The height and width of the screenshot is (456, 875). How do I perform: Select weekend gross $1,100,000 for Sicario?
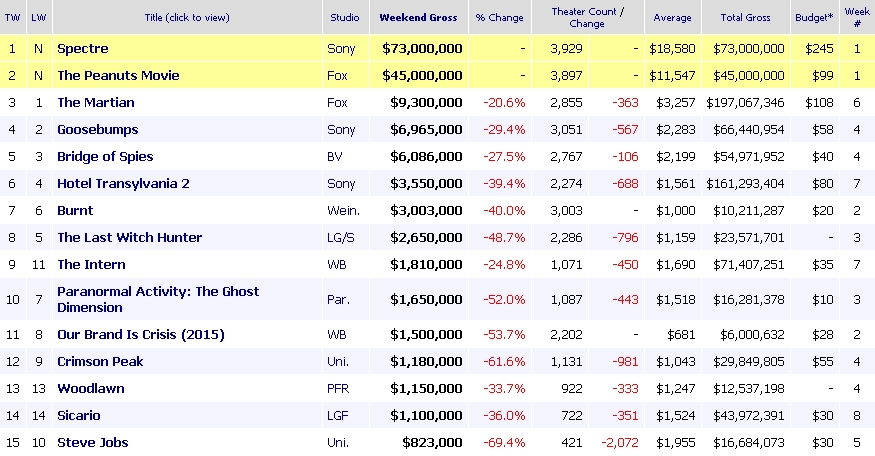point(426,416)
